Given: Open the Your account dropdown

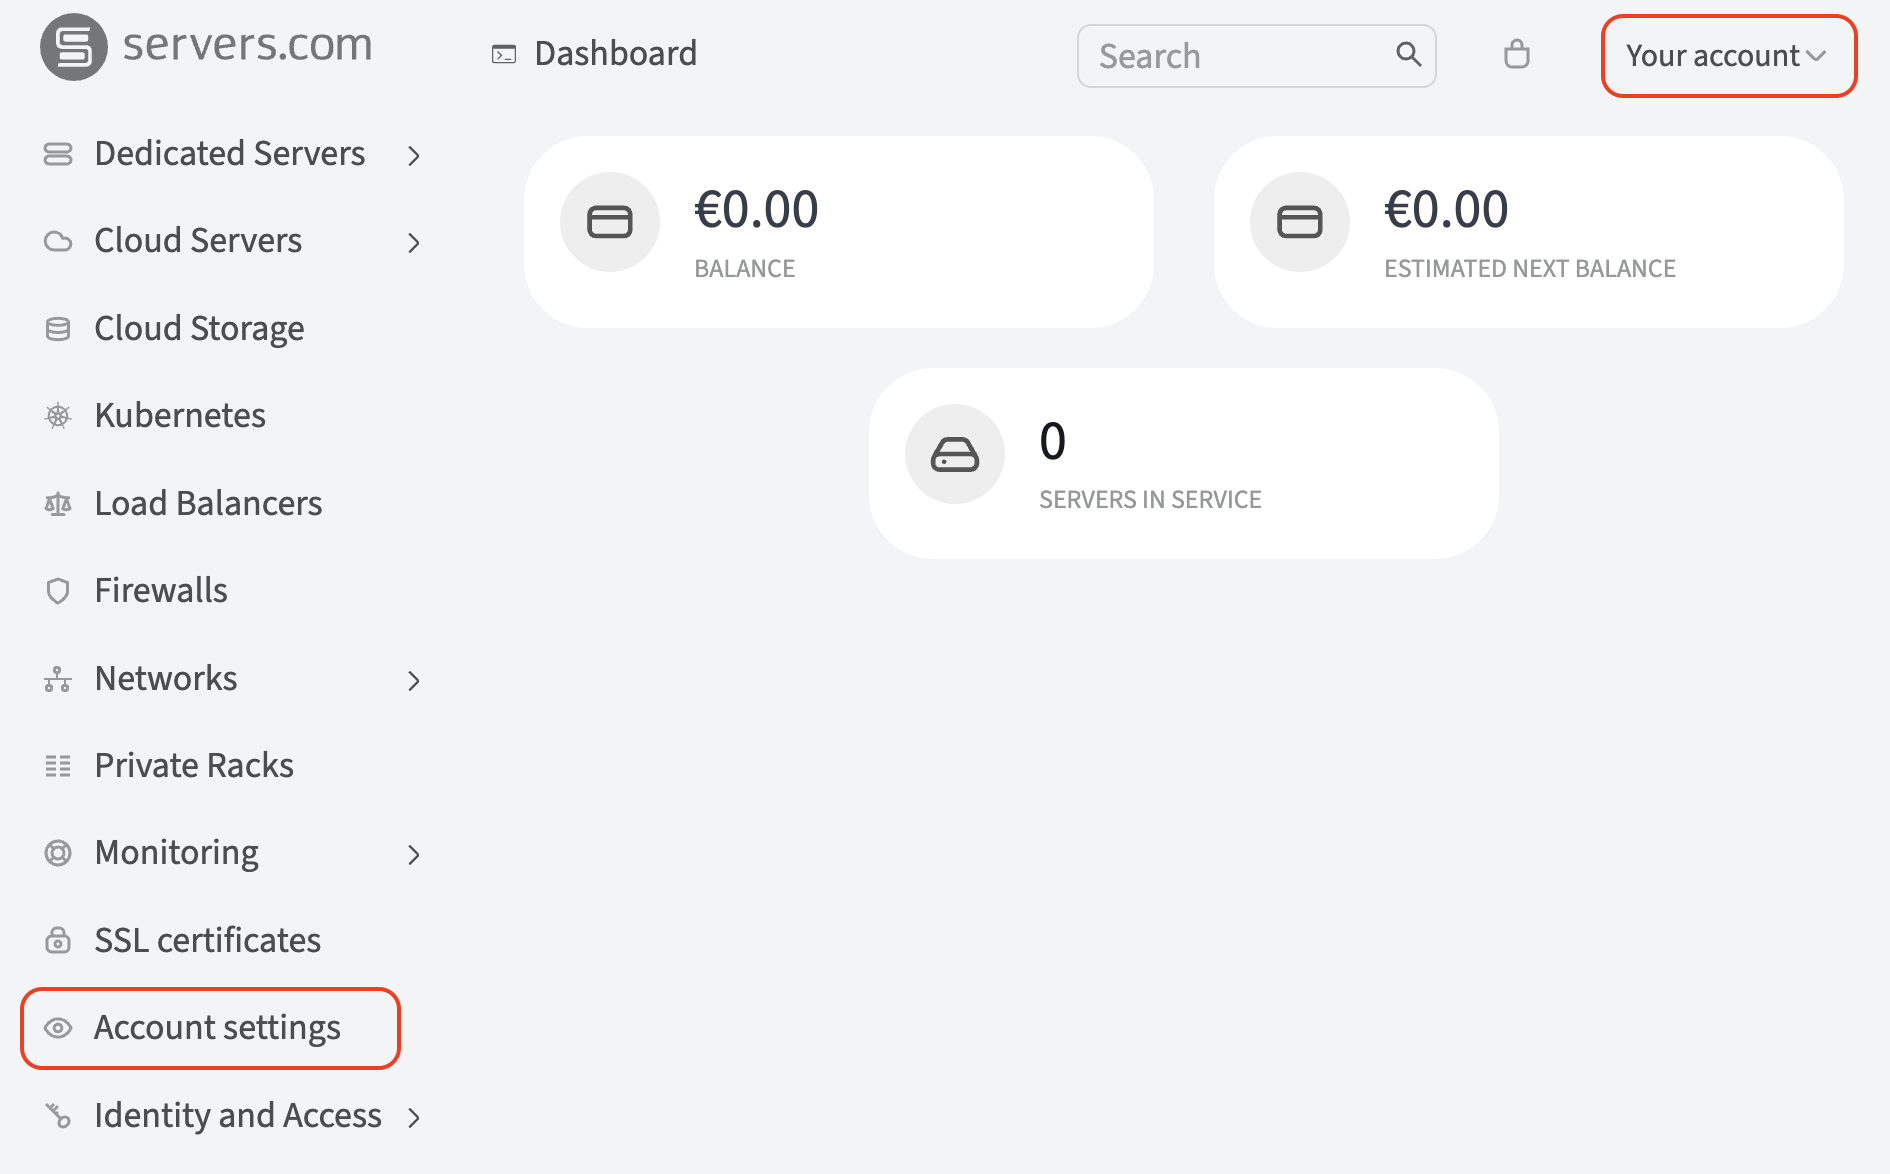Looking at the screenshot, I should tap(1729, 56).
